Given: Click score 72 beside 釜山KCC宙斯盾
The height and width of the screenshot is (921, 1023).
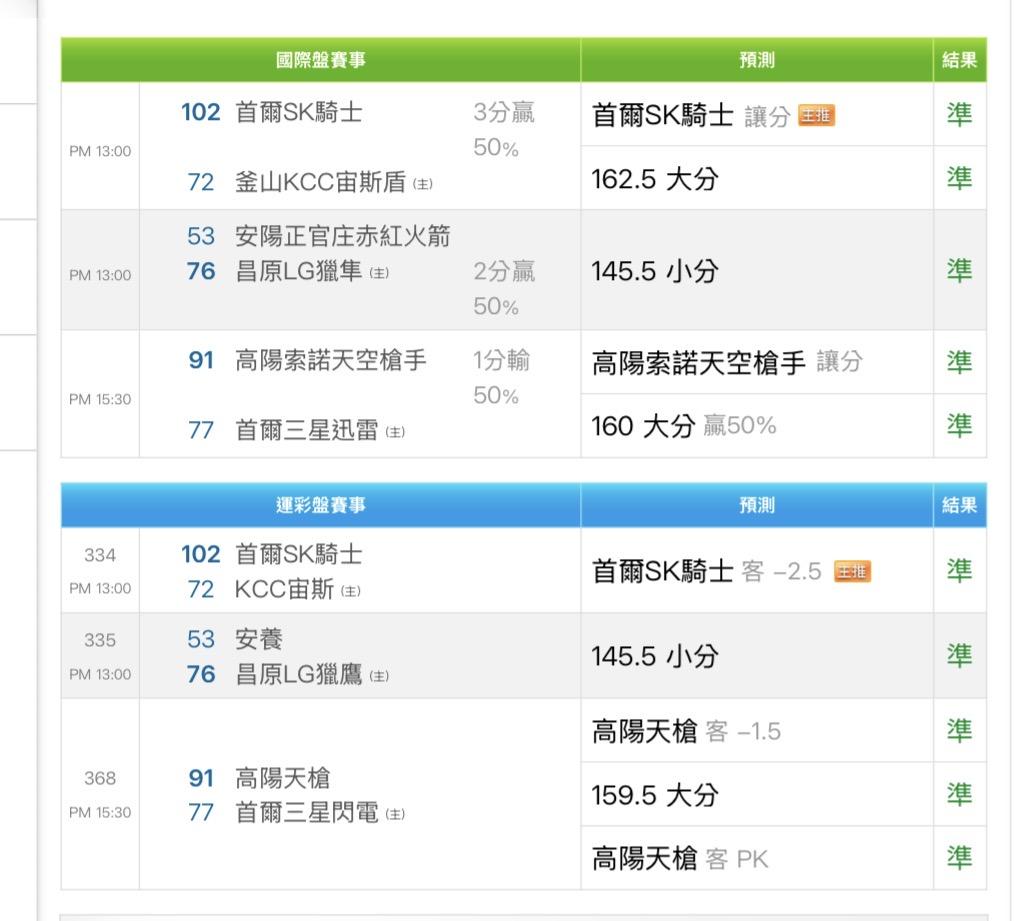Looking at the screenshot, I should 201,182.
